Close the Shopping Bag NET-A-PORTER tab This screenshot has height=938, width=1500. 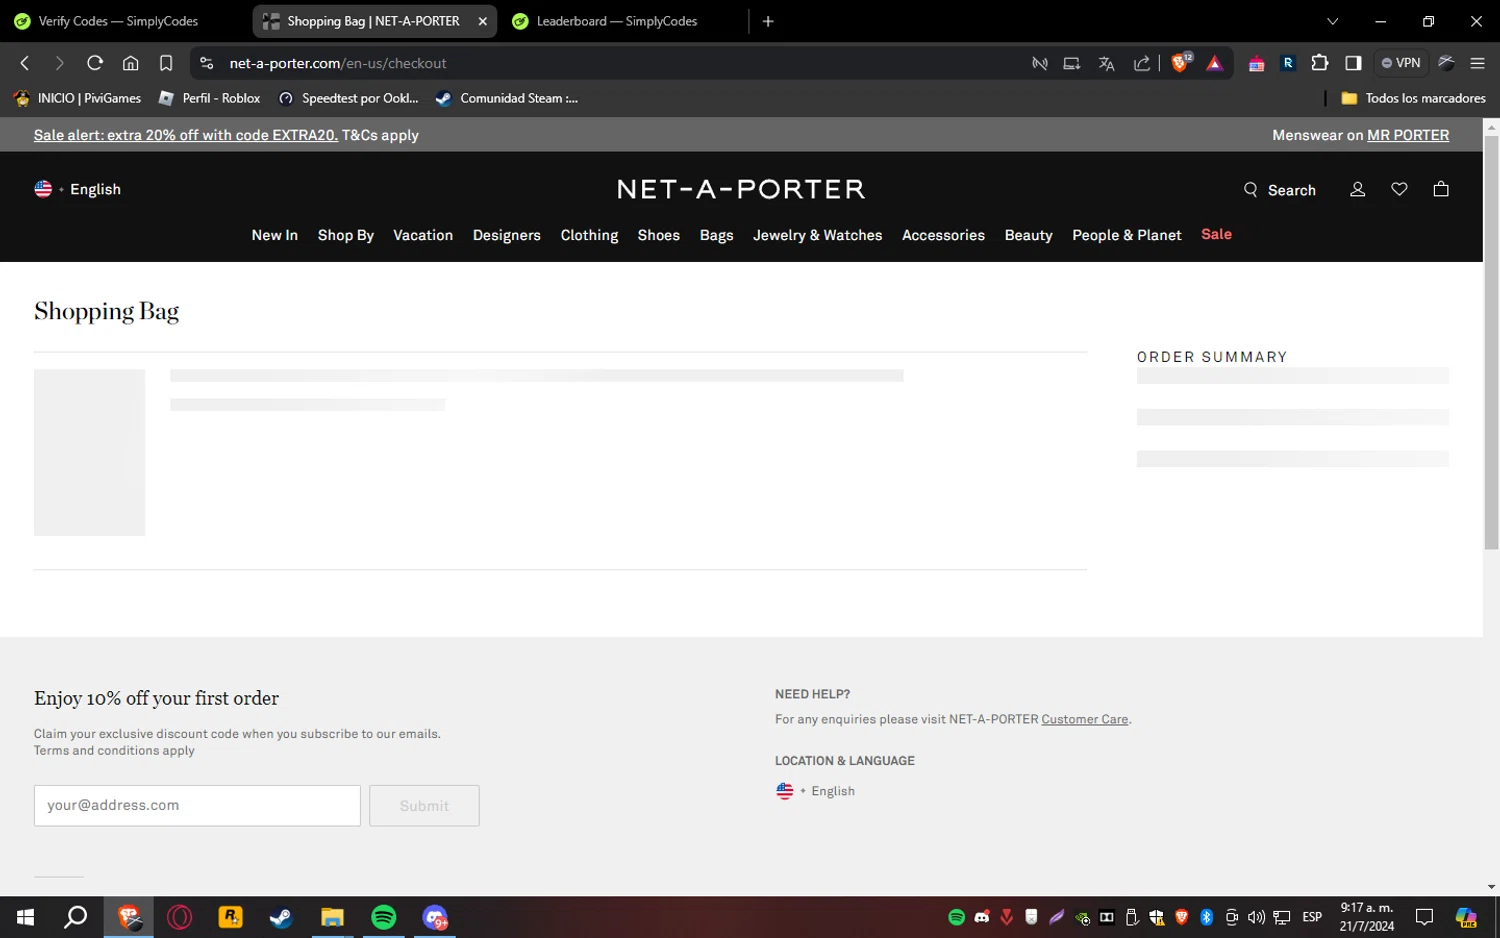coord(483,21)
